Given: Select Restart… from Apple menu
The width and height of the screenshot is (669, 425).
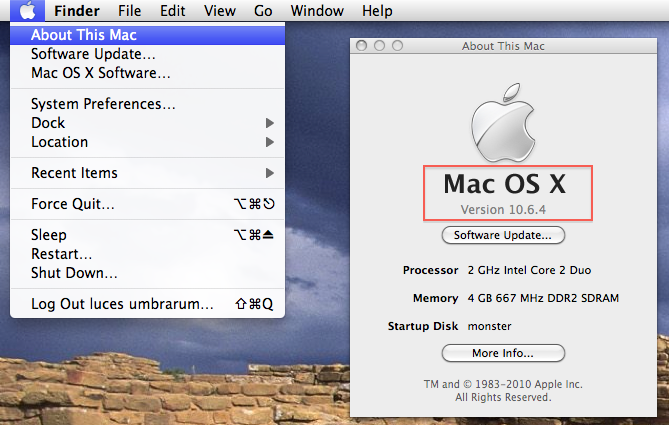Looking at the screenshot, I should tap(147, 254).
